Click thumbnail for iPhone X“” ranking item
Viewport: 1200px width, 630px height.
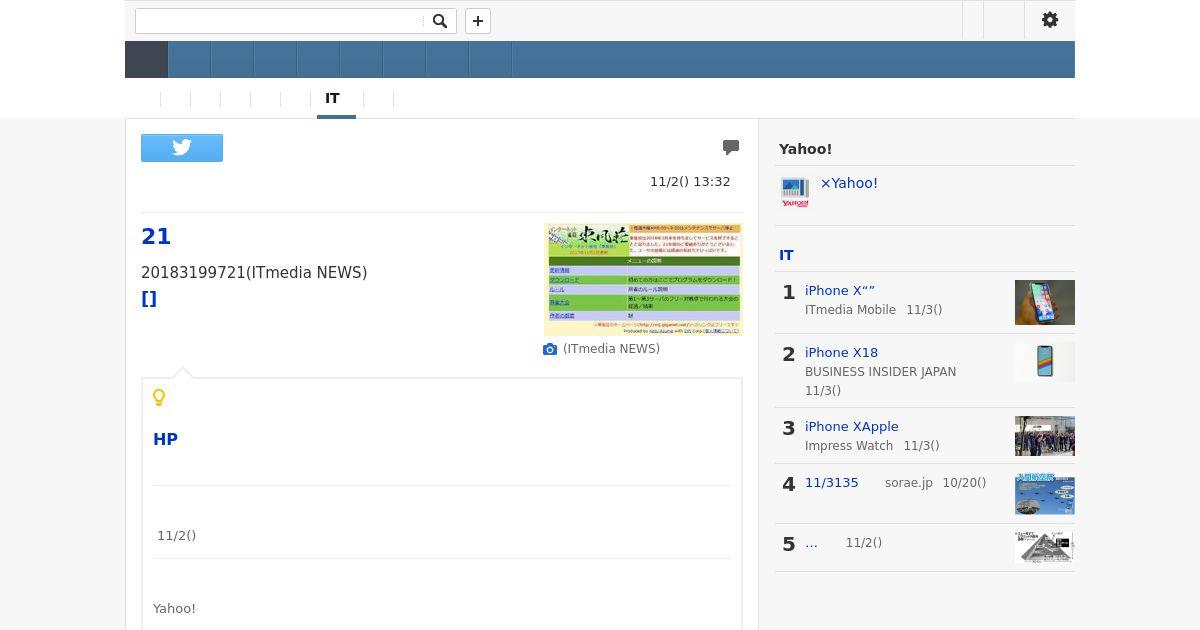tap(1045, 302)
